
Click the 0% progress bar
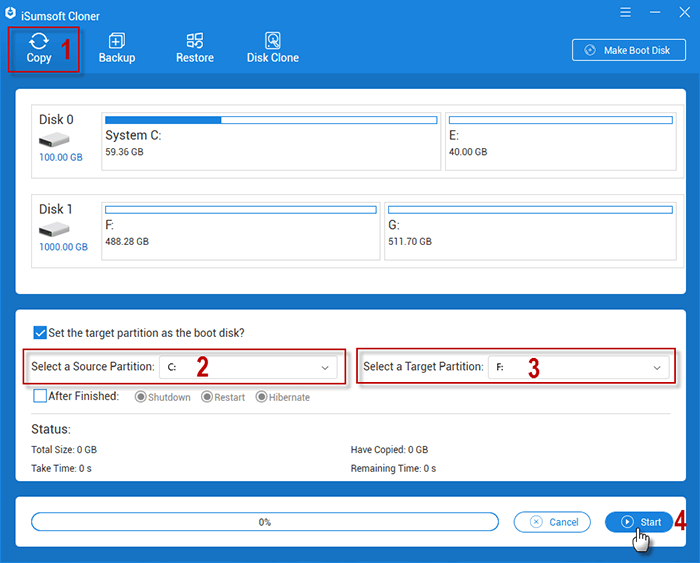point(265,522)
